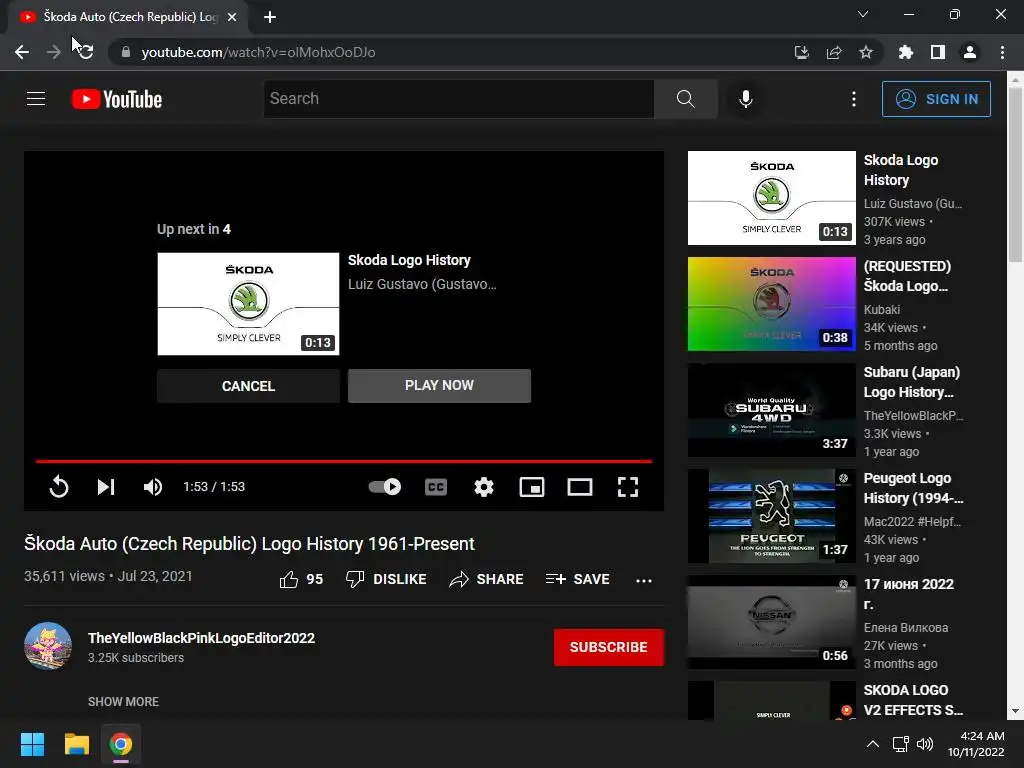Click the address bar URL

(x=258, y=52)
